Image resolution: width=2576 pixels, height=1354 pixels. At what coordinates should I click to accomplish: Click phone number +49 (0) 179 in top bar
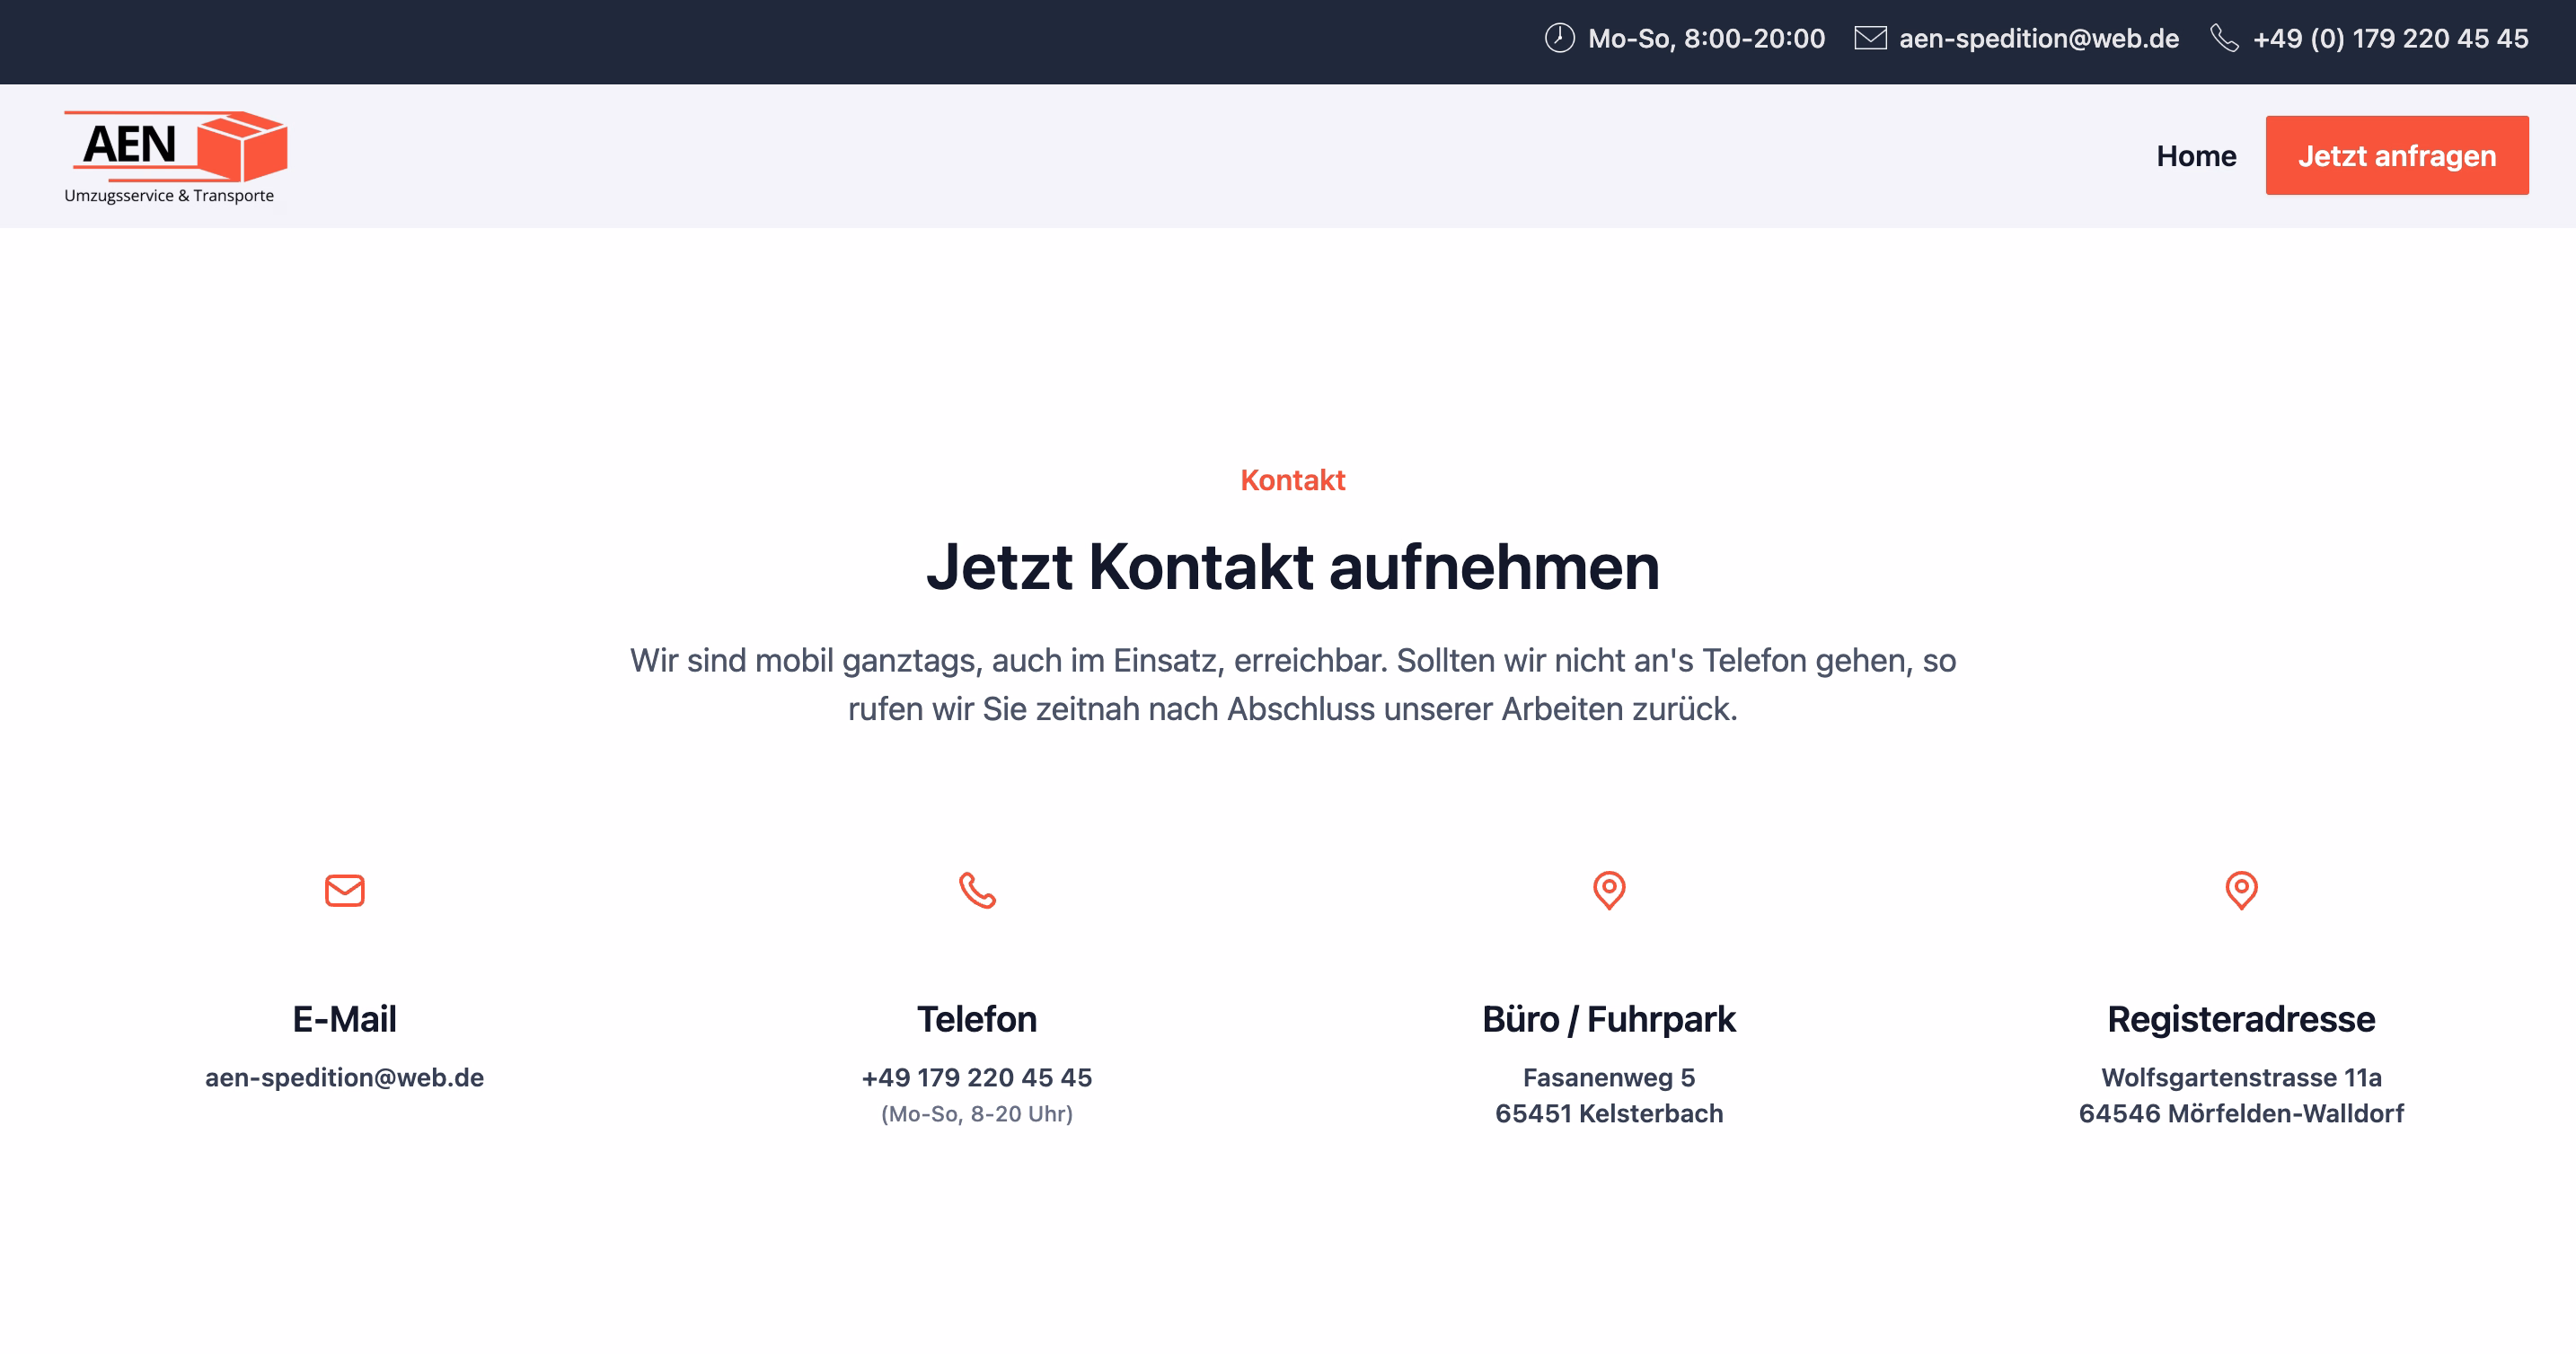pyautogui.click(x=2390, y=38)
